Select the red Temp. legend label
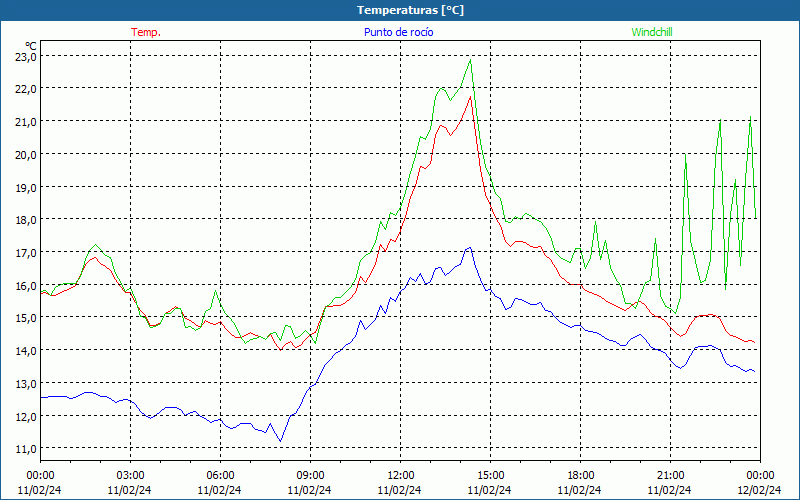The width and height of the screenshot is (800, 500). (x=146, y=32)
